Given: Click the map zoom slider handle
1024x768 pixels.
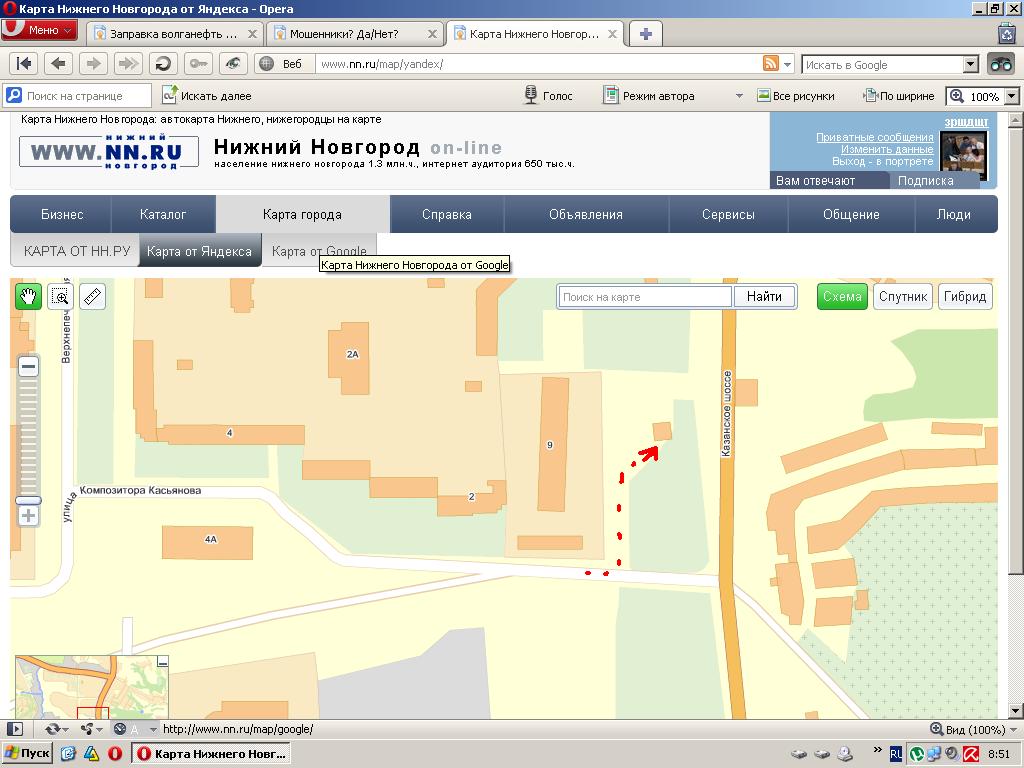Looking at the screenshot, I should [x=28, y=500].
